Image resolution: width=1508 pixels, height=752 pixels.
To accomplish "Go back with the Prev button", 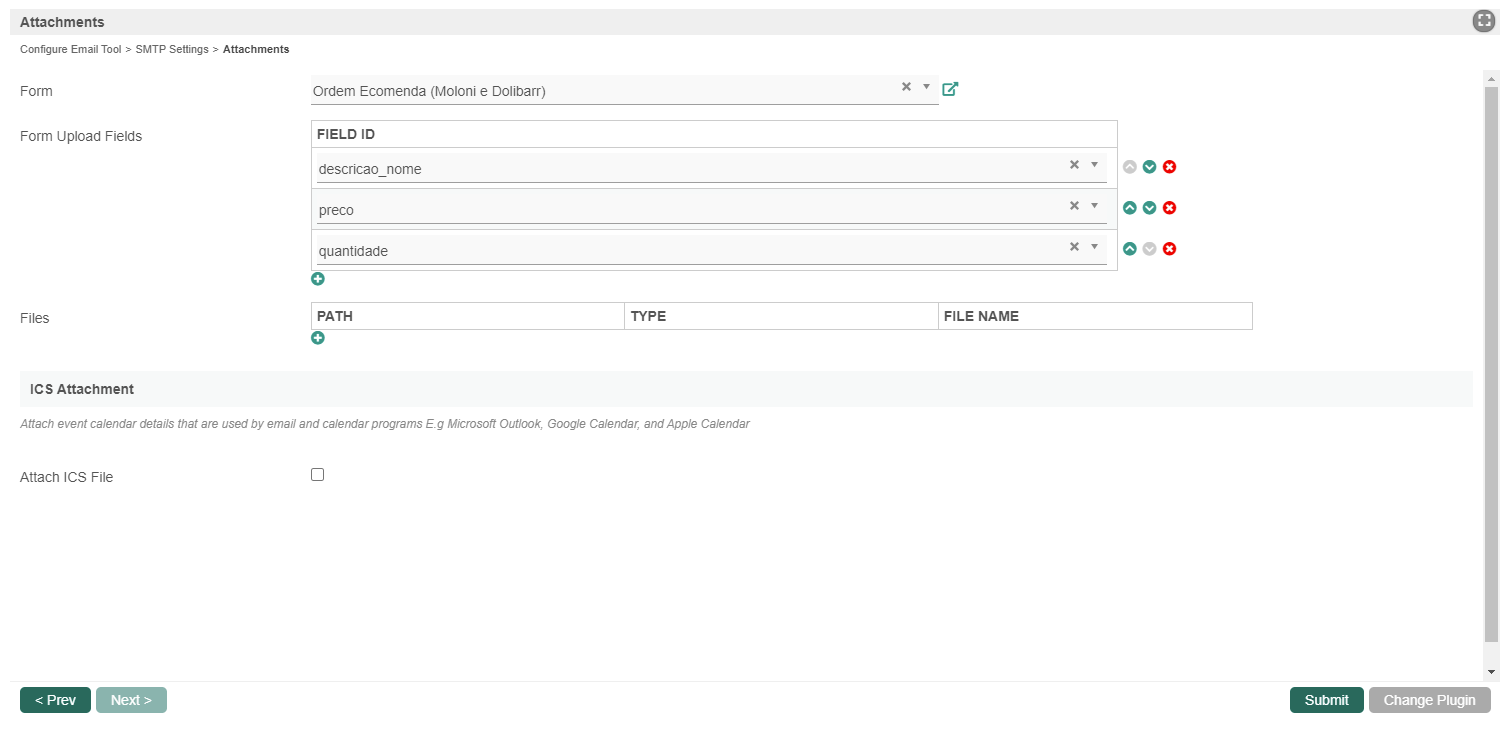I will (55, 700).
